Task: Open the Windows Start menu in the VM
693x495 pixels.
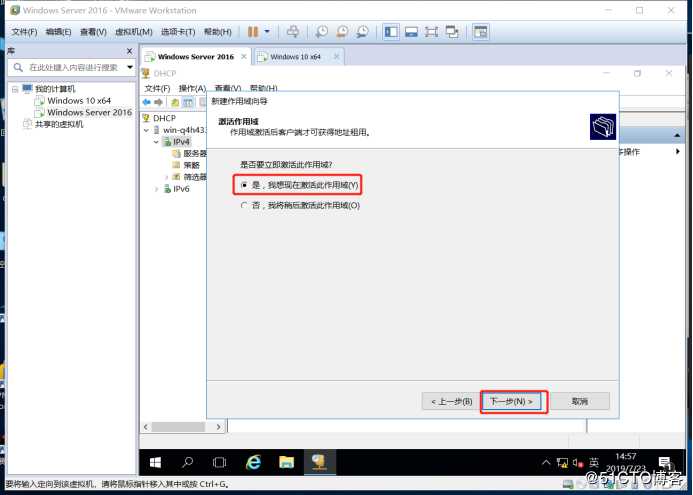Action: [x=155, y=462]
